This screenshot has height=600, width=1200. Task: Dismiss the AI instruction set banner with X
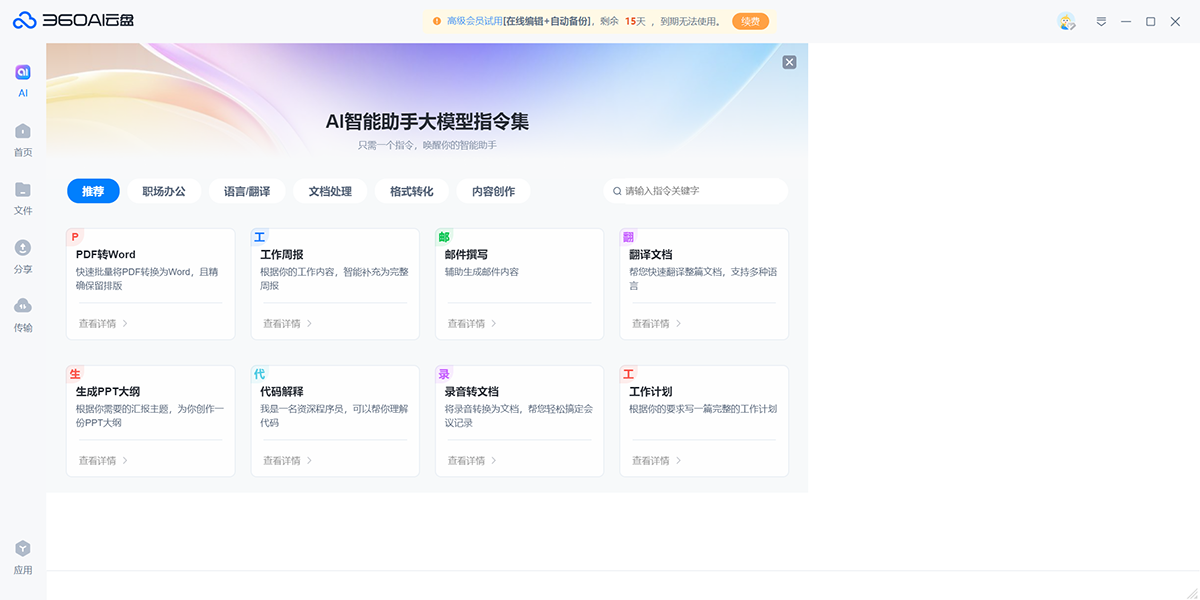click(789, 61)
